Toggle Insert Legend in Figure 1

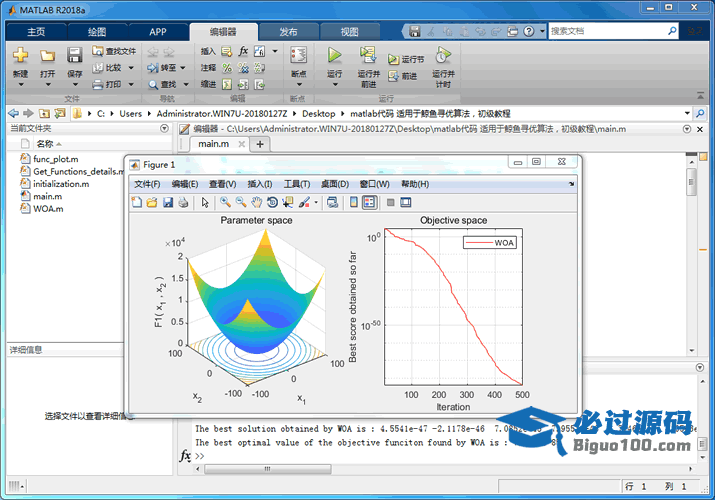[x=369, y=202]
